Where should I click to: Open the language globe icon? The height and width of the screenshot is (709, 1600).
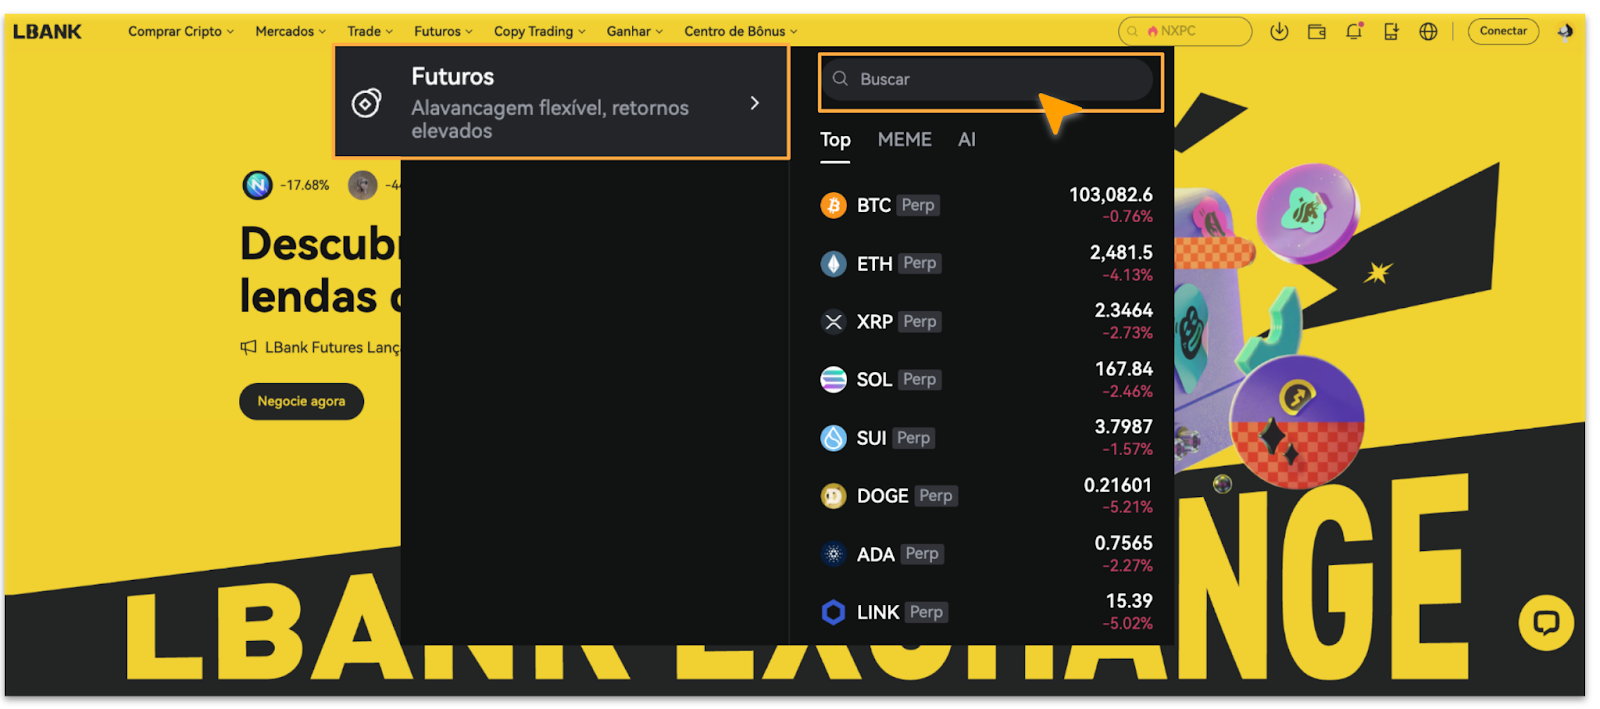click(x=1428, y=31)
